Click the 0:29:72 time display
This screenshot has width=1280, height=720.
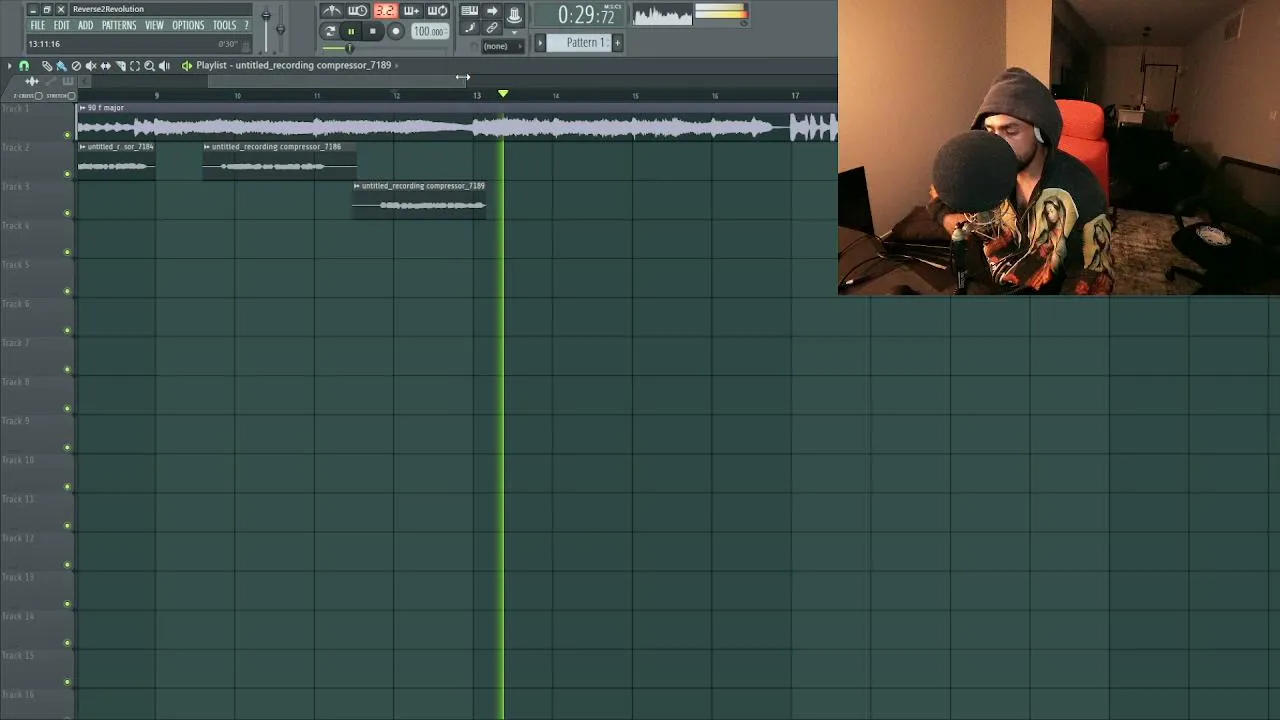(580, 14)
